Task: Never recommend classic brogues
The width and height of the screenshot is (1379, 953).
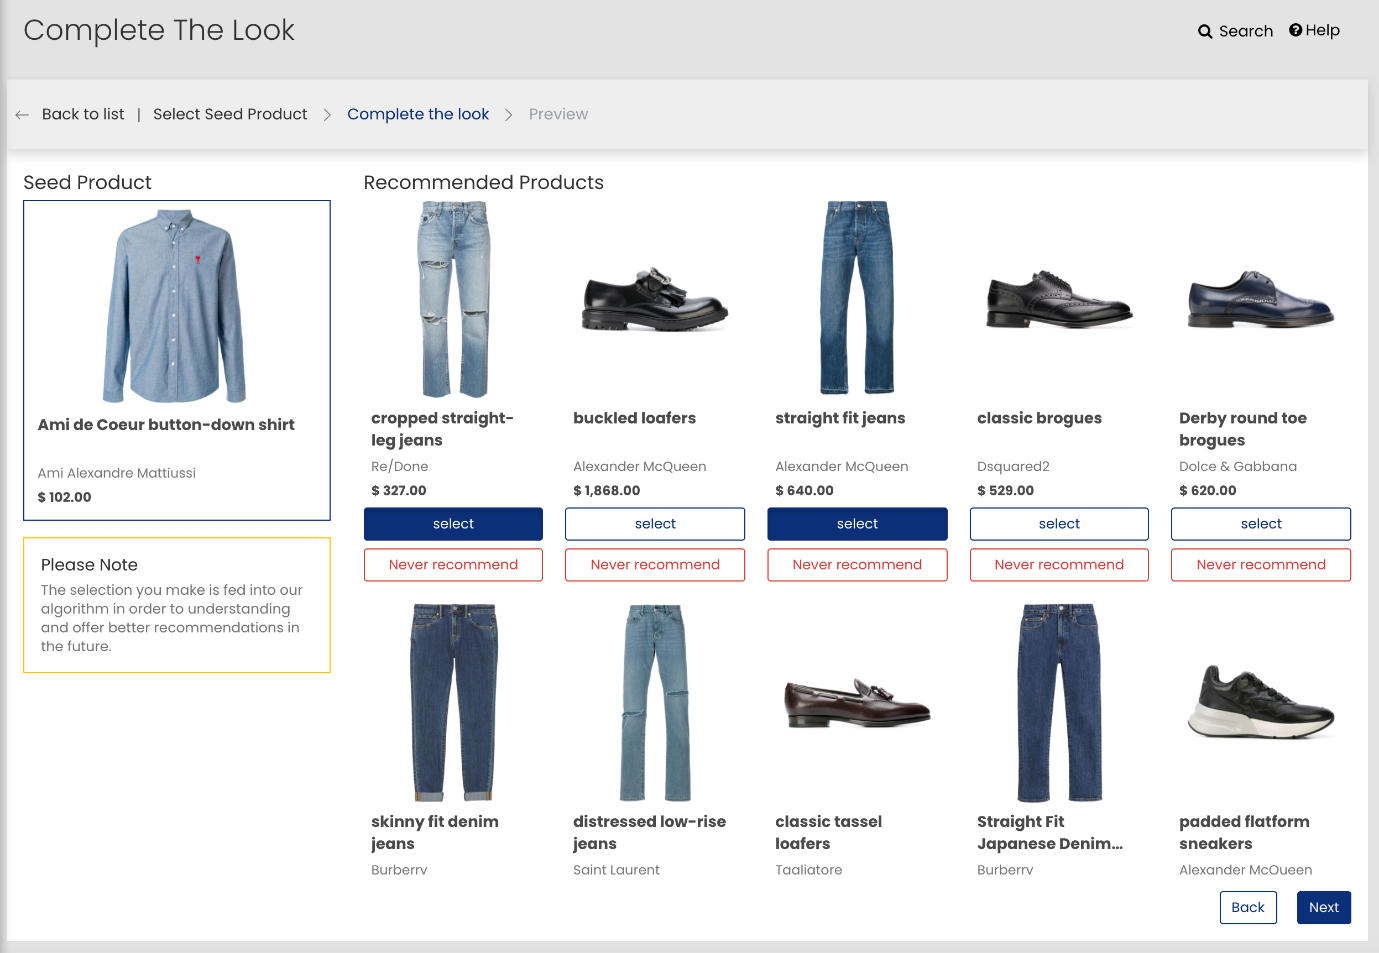Action: 1059,565
